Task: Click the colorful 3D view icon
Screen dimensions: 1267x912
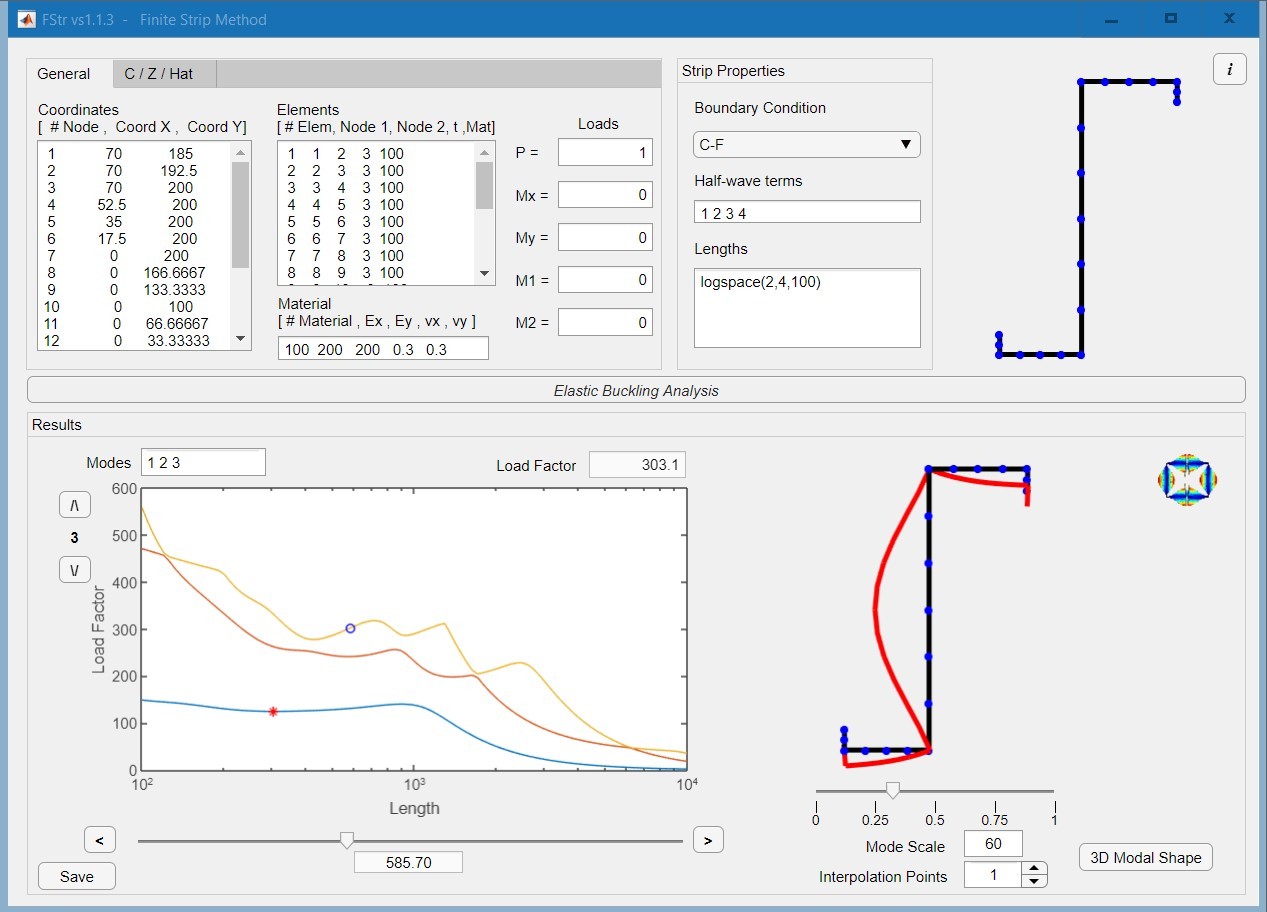Action: (1187, 479)
